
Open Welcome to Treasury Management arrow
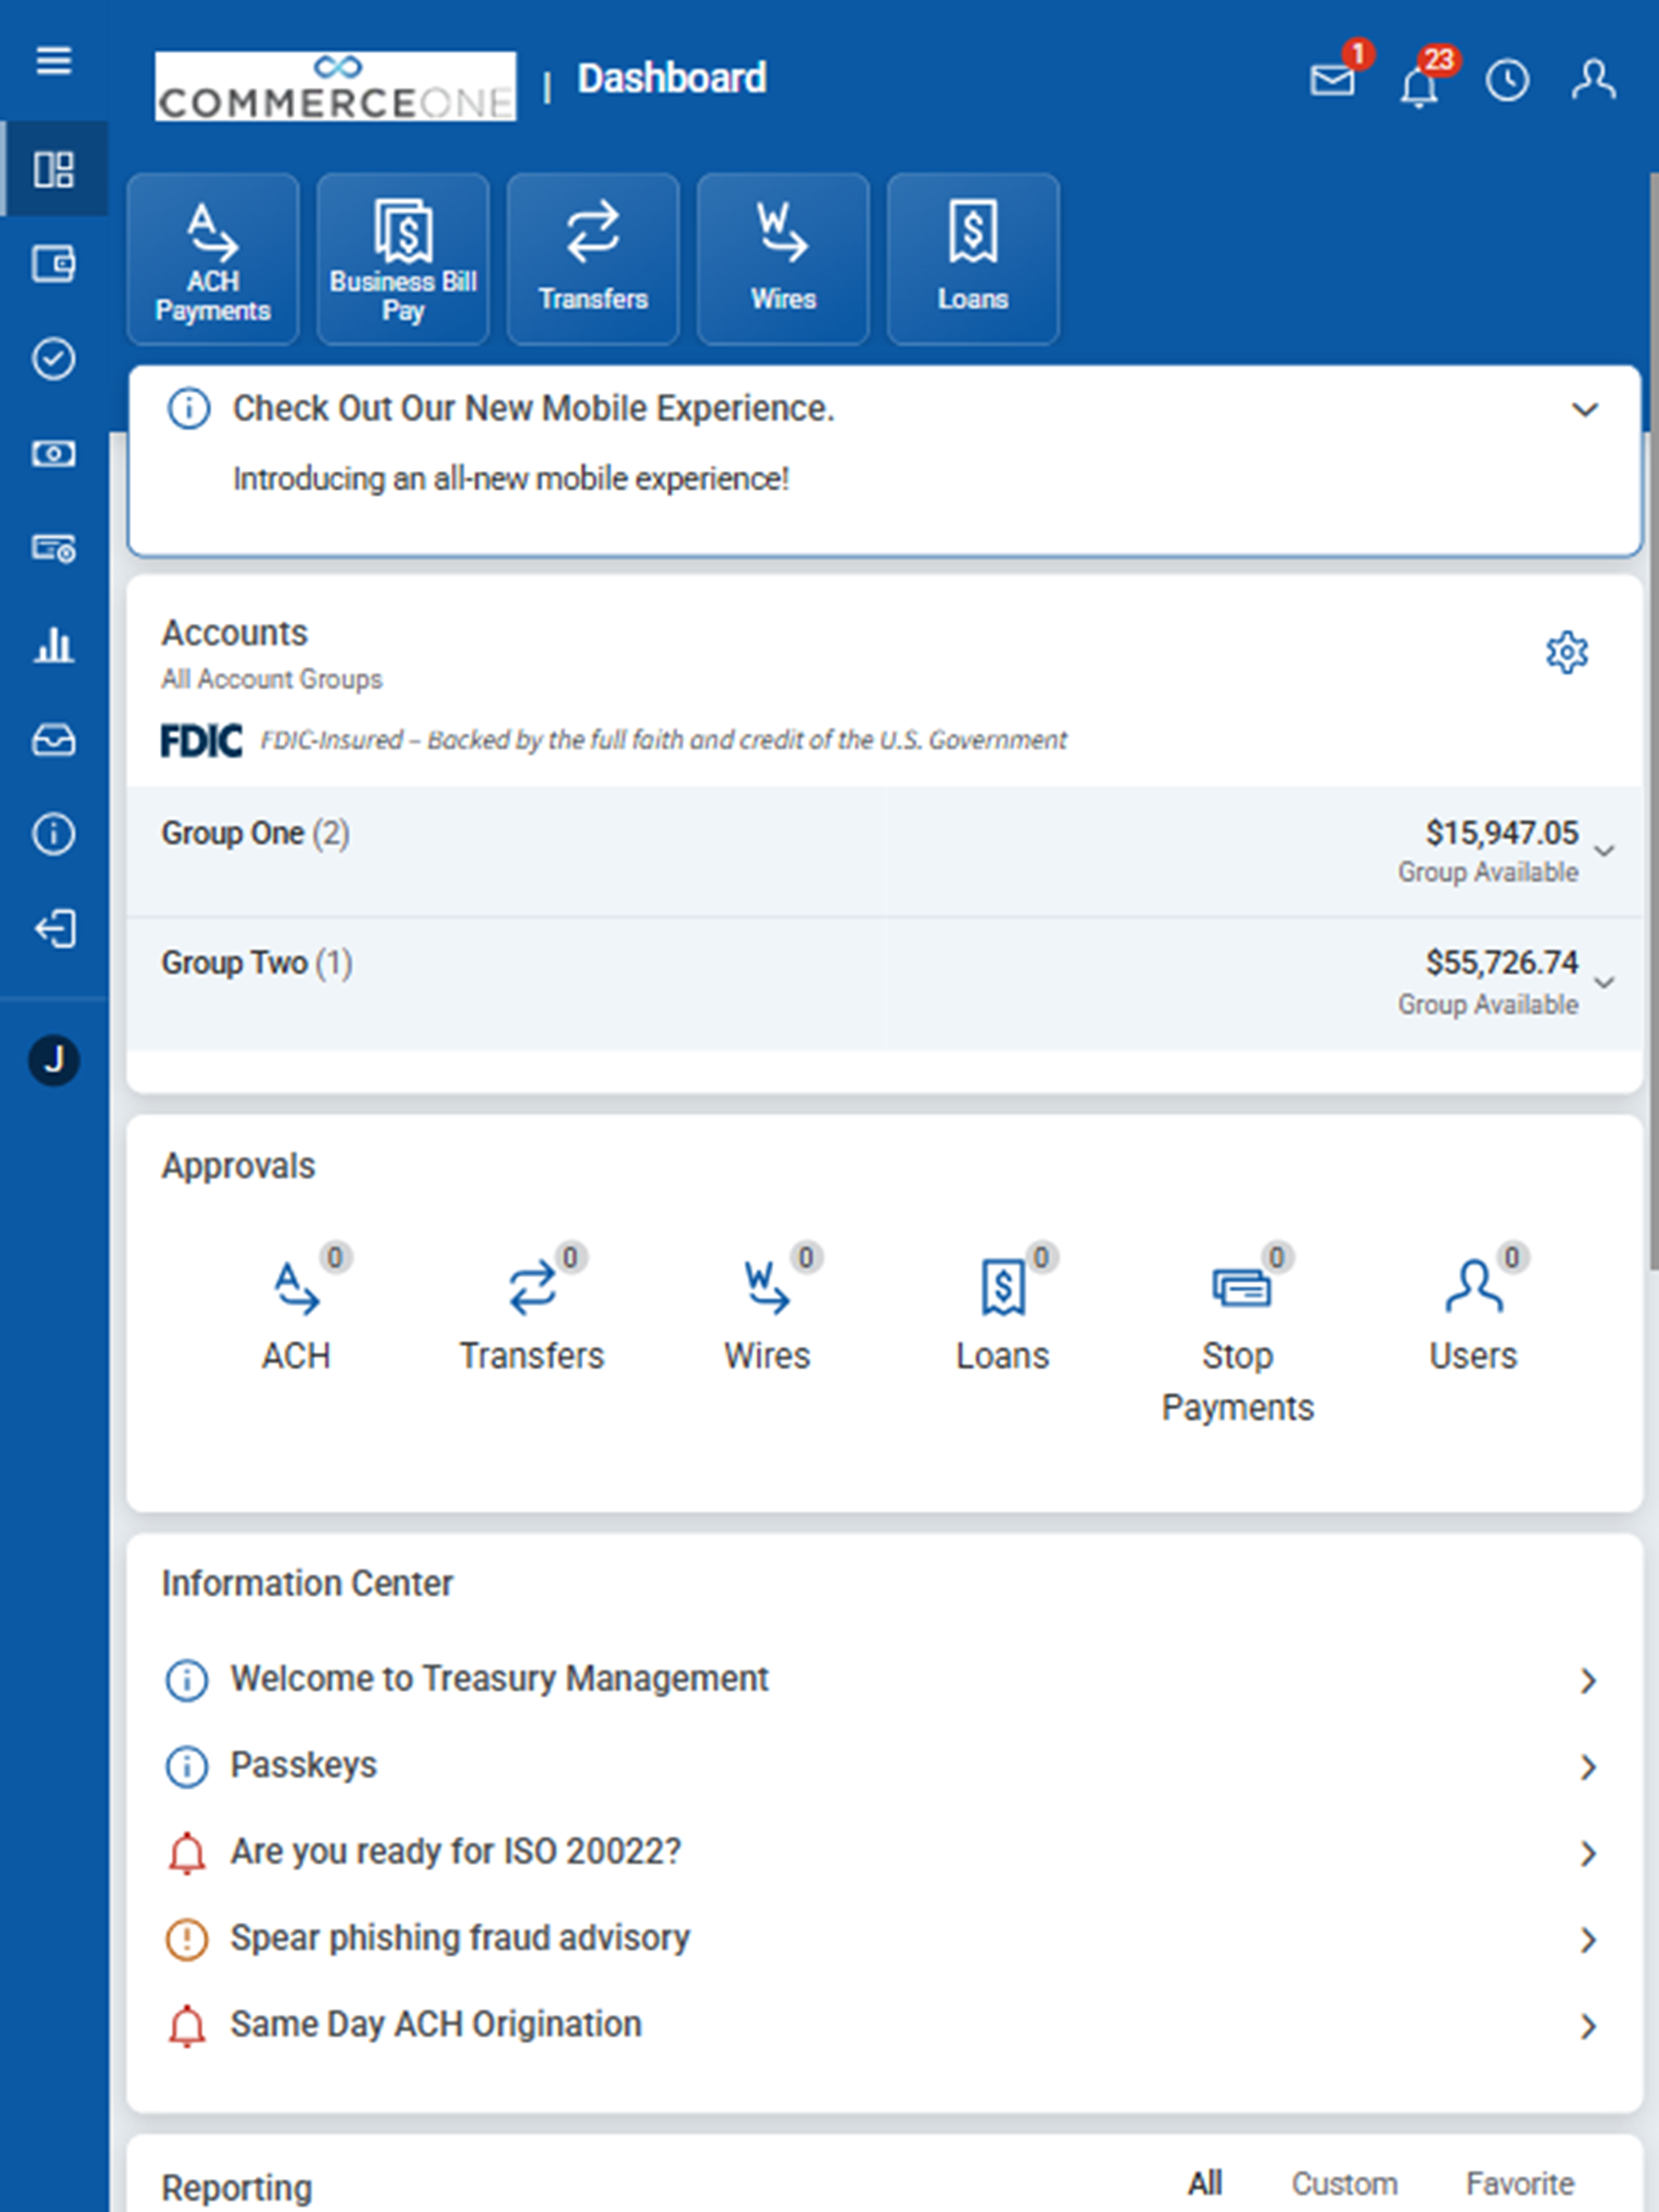point(1588,1681)
